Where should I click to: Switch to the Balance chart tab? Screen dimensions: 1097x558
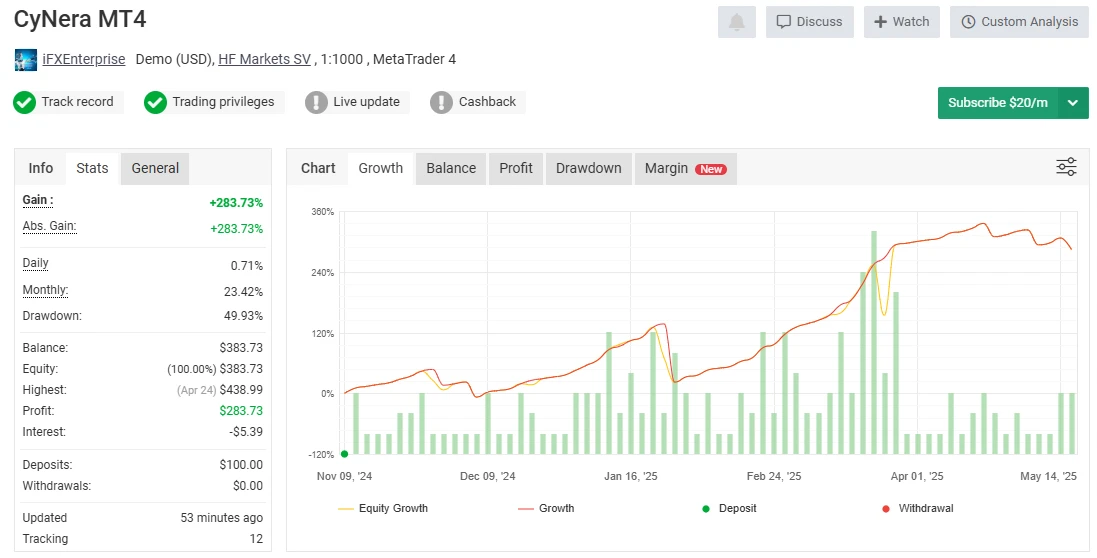pyautogui.click(x=451, y=168)
